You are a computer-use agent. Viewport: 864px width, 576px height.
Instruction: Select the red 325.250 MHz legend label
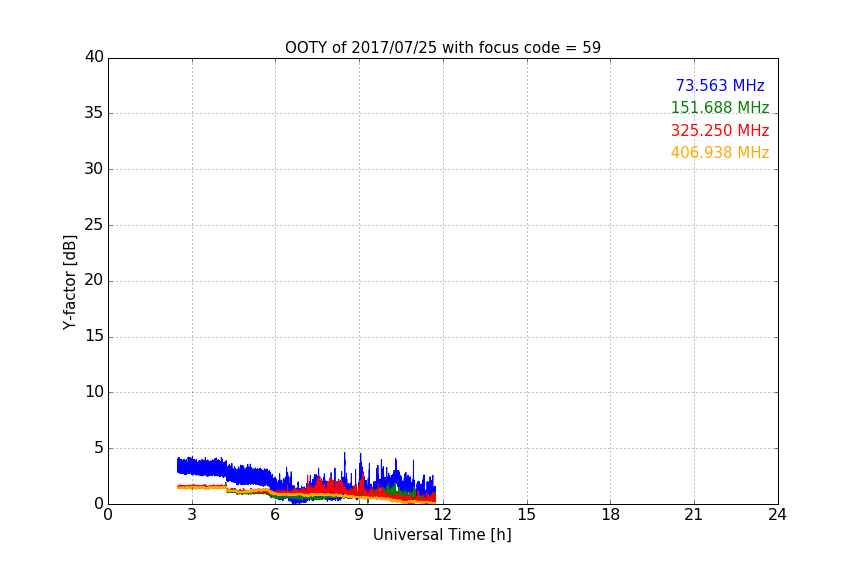720,131
